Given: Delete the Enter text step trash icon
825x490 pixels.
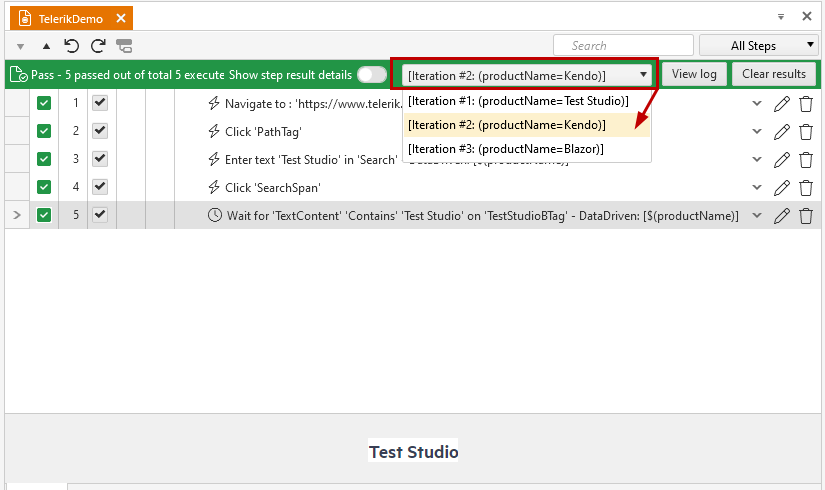Looking at the screenshot, I should pyautogui.click(x=806, y=159).
